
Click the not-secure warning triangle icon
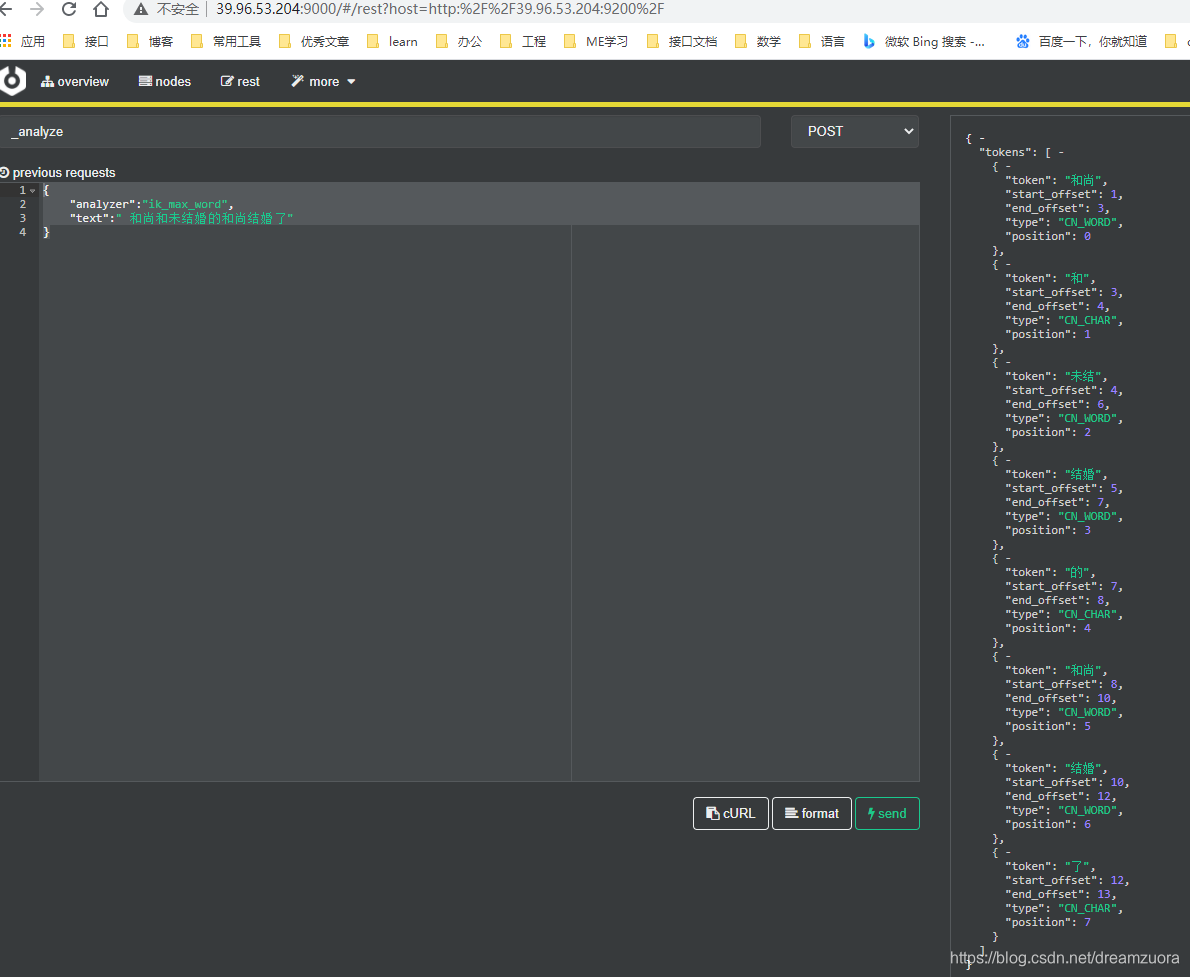[x=140, y=9]
